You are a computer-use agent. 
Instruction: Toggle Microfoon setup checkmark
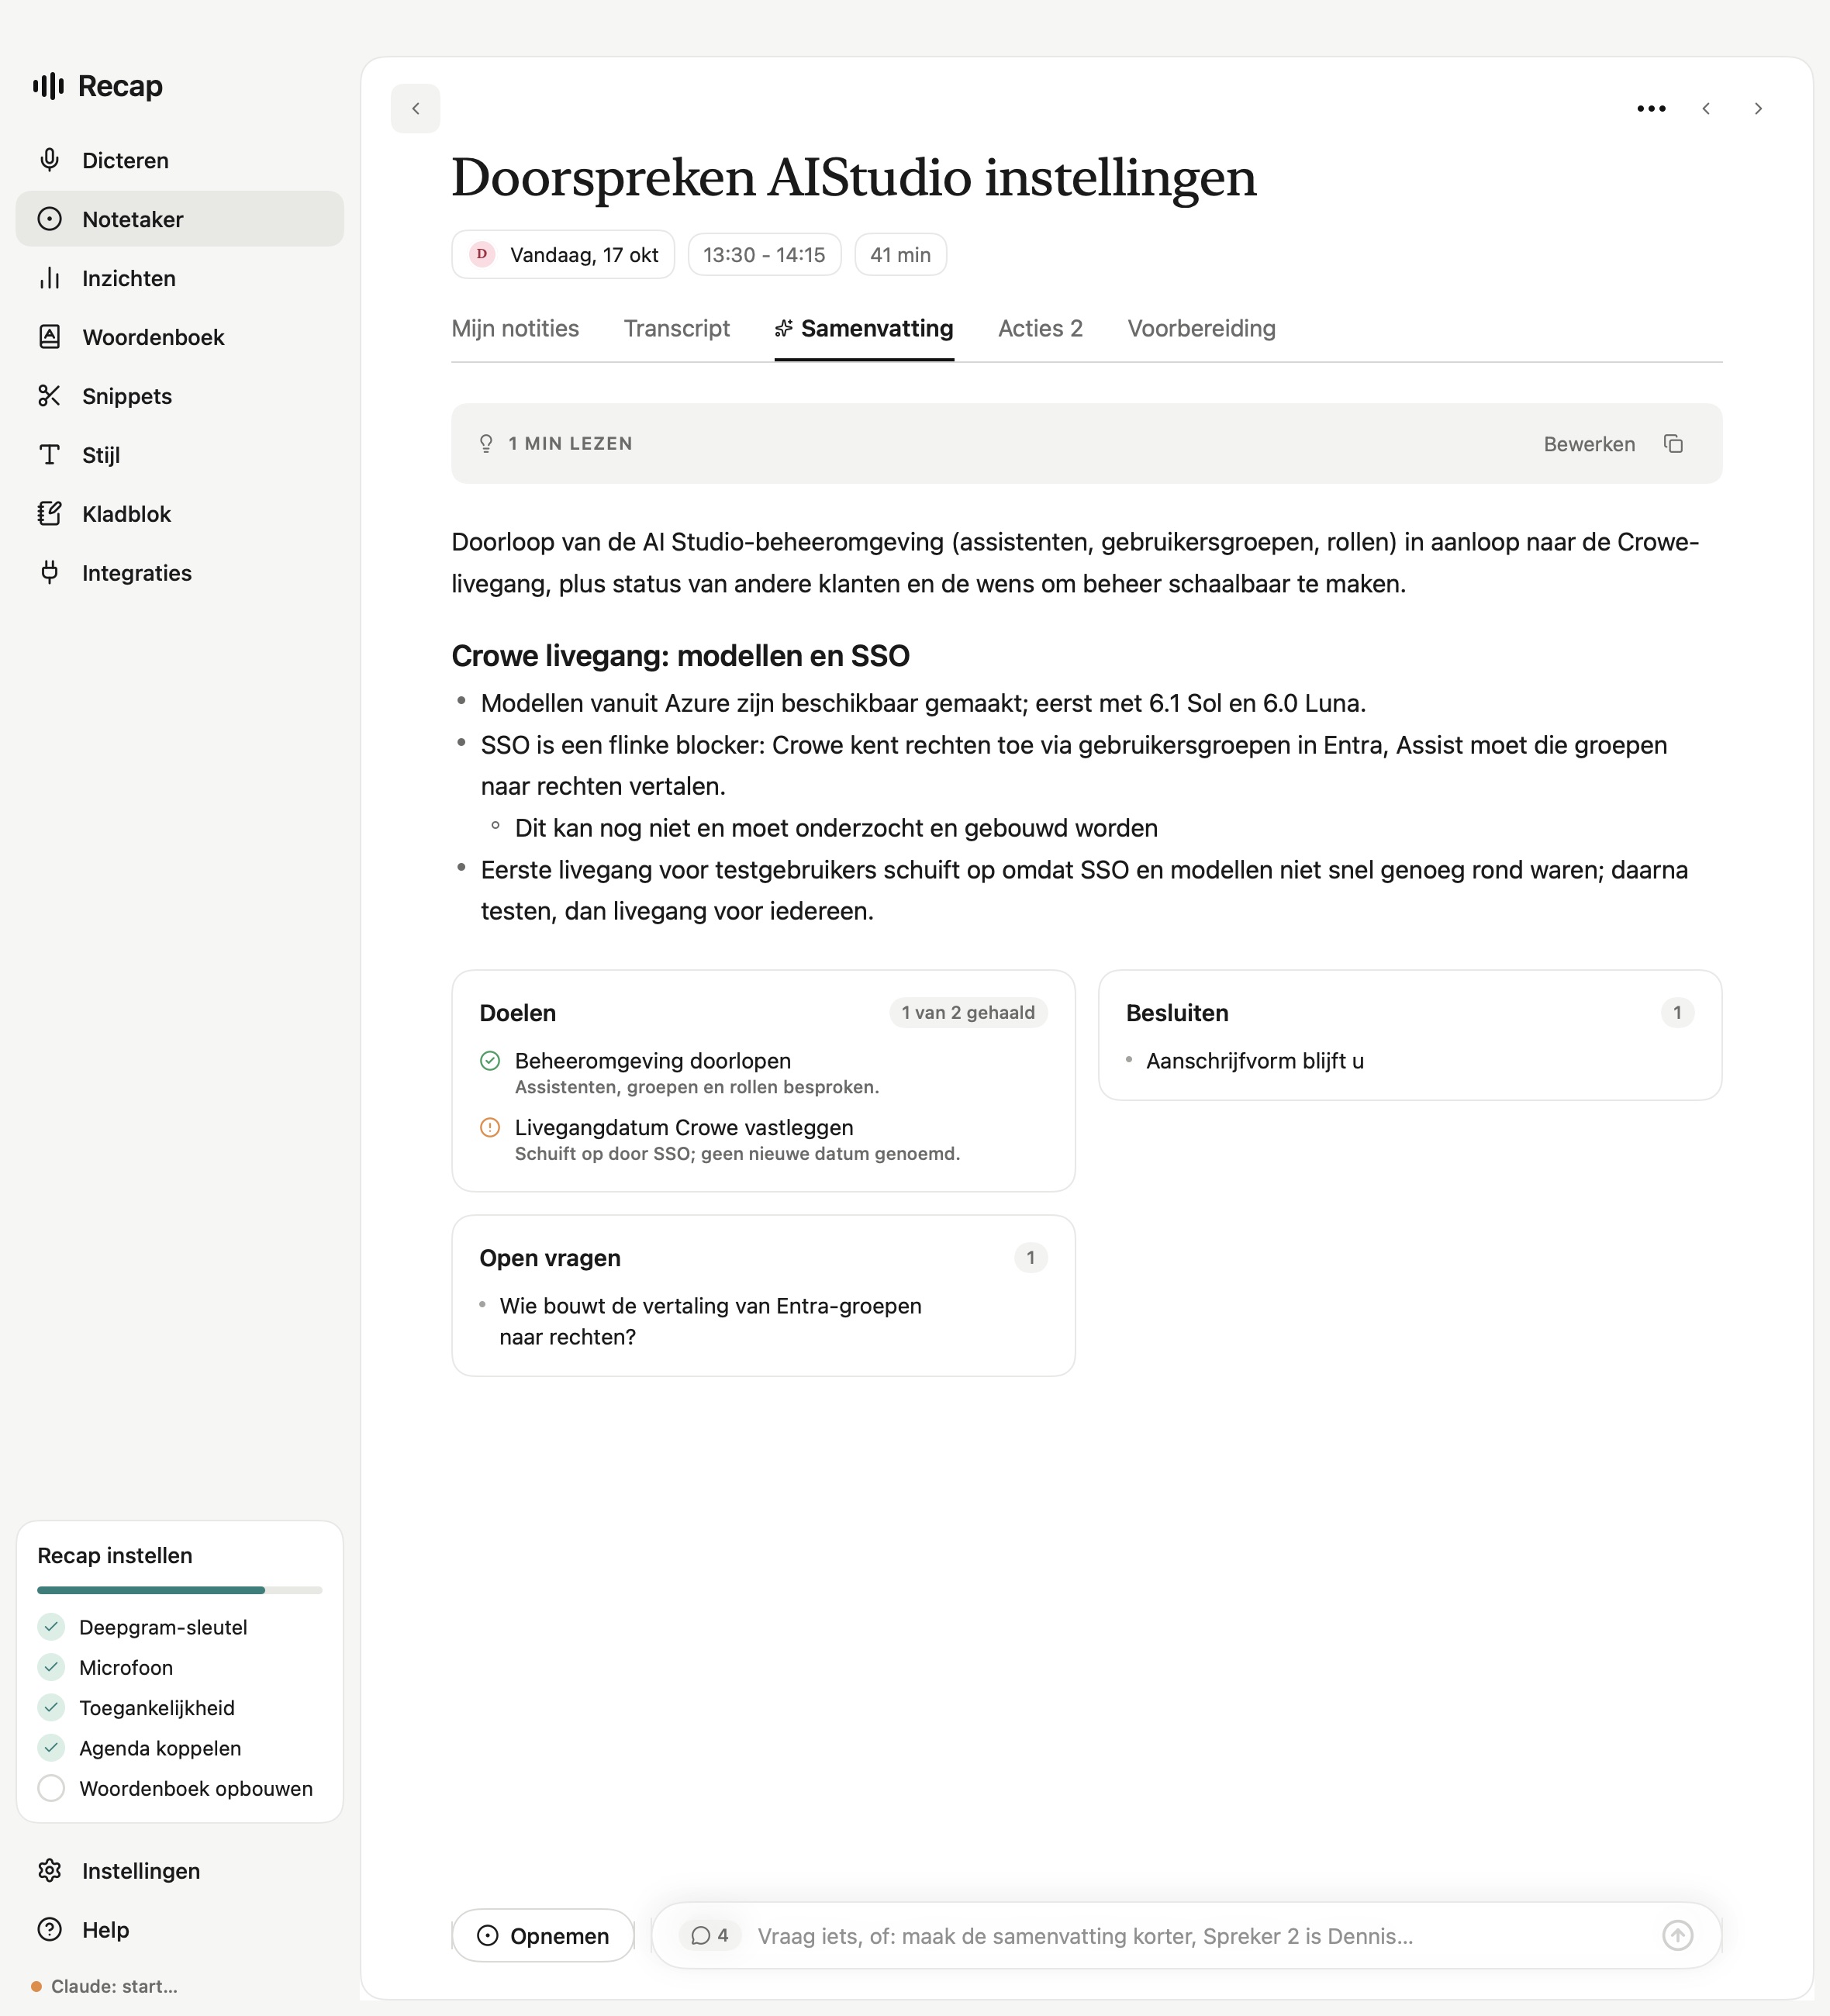(x=51, y=1667)
